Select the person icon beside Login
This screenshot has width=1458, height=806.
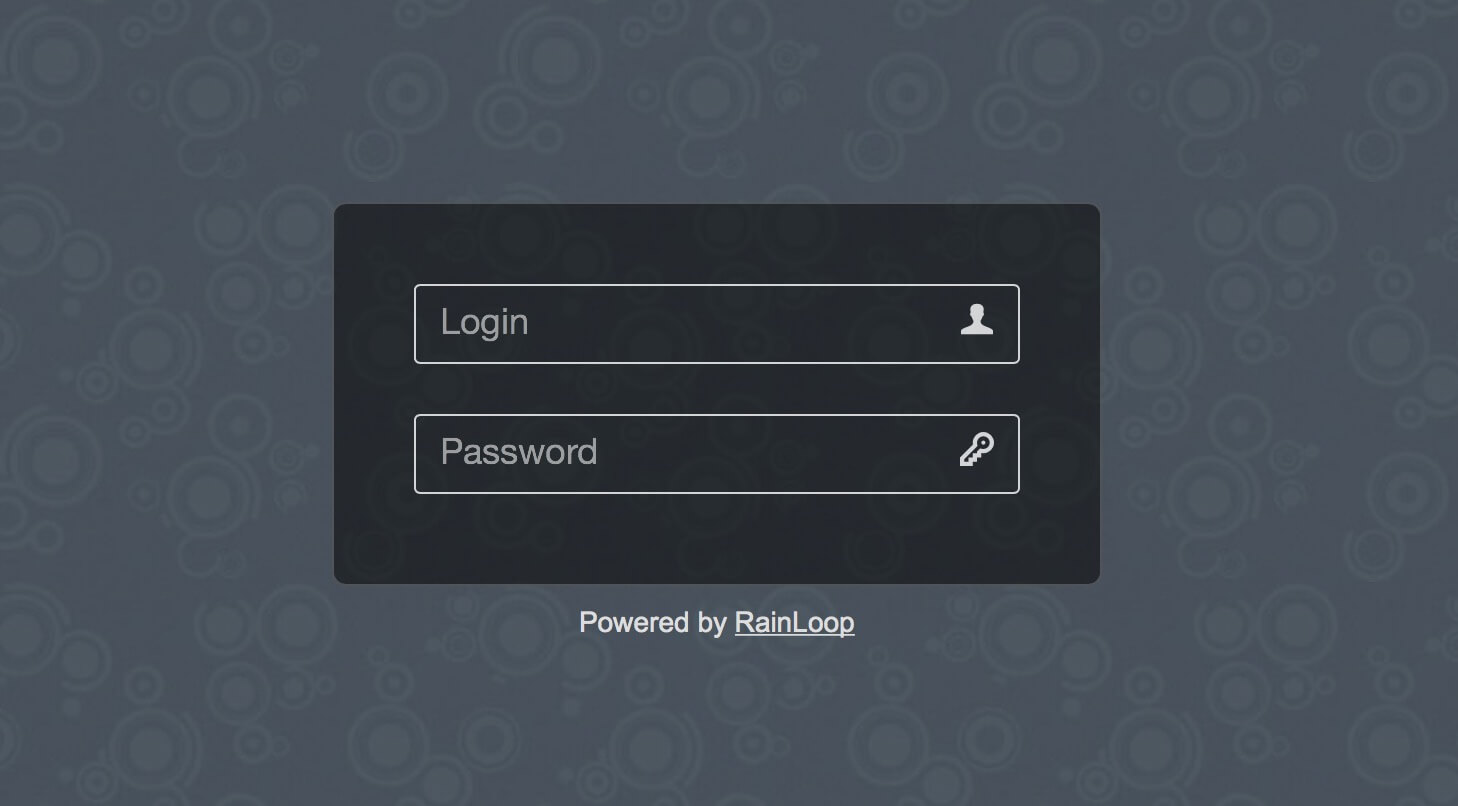977,320
